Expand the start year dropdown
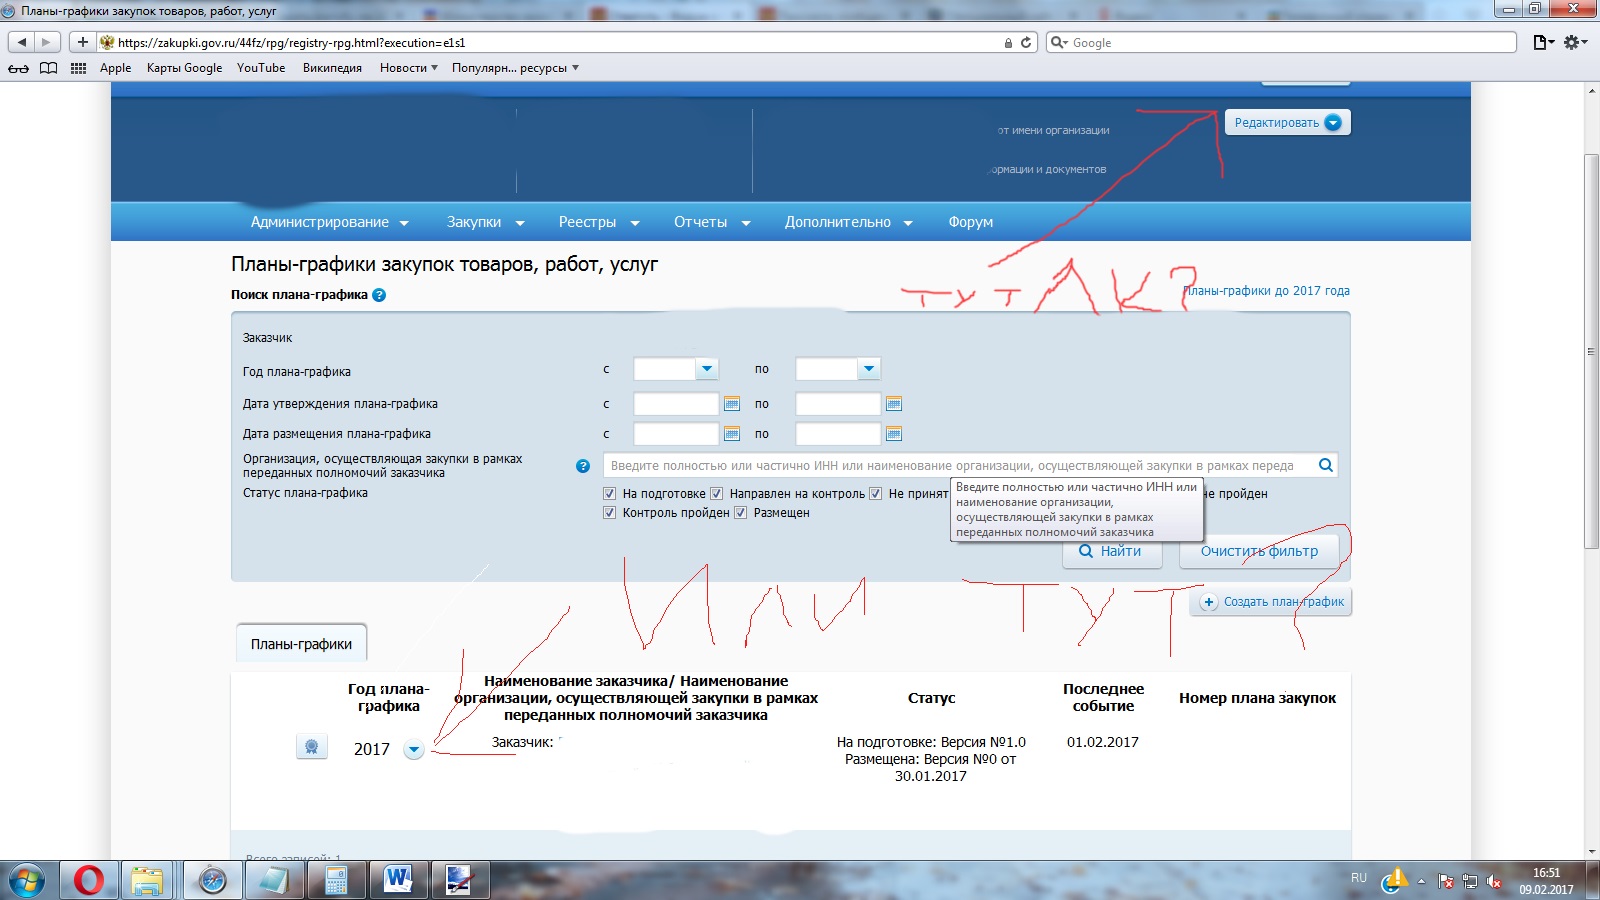1600x900 pixels. [x=707, y=369]
